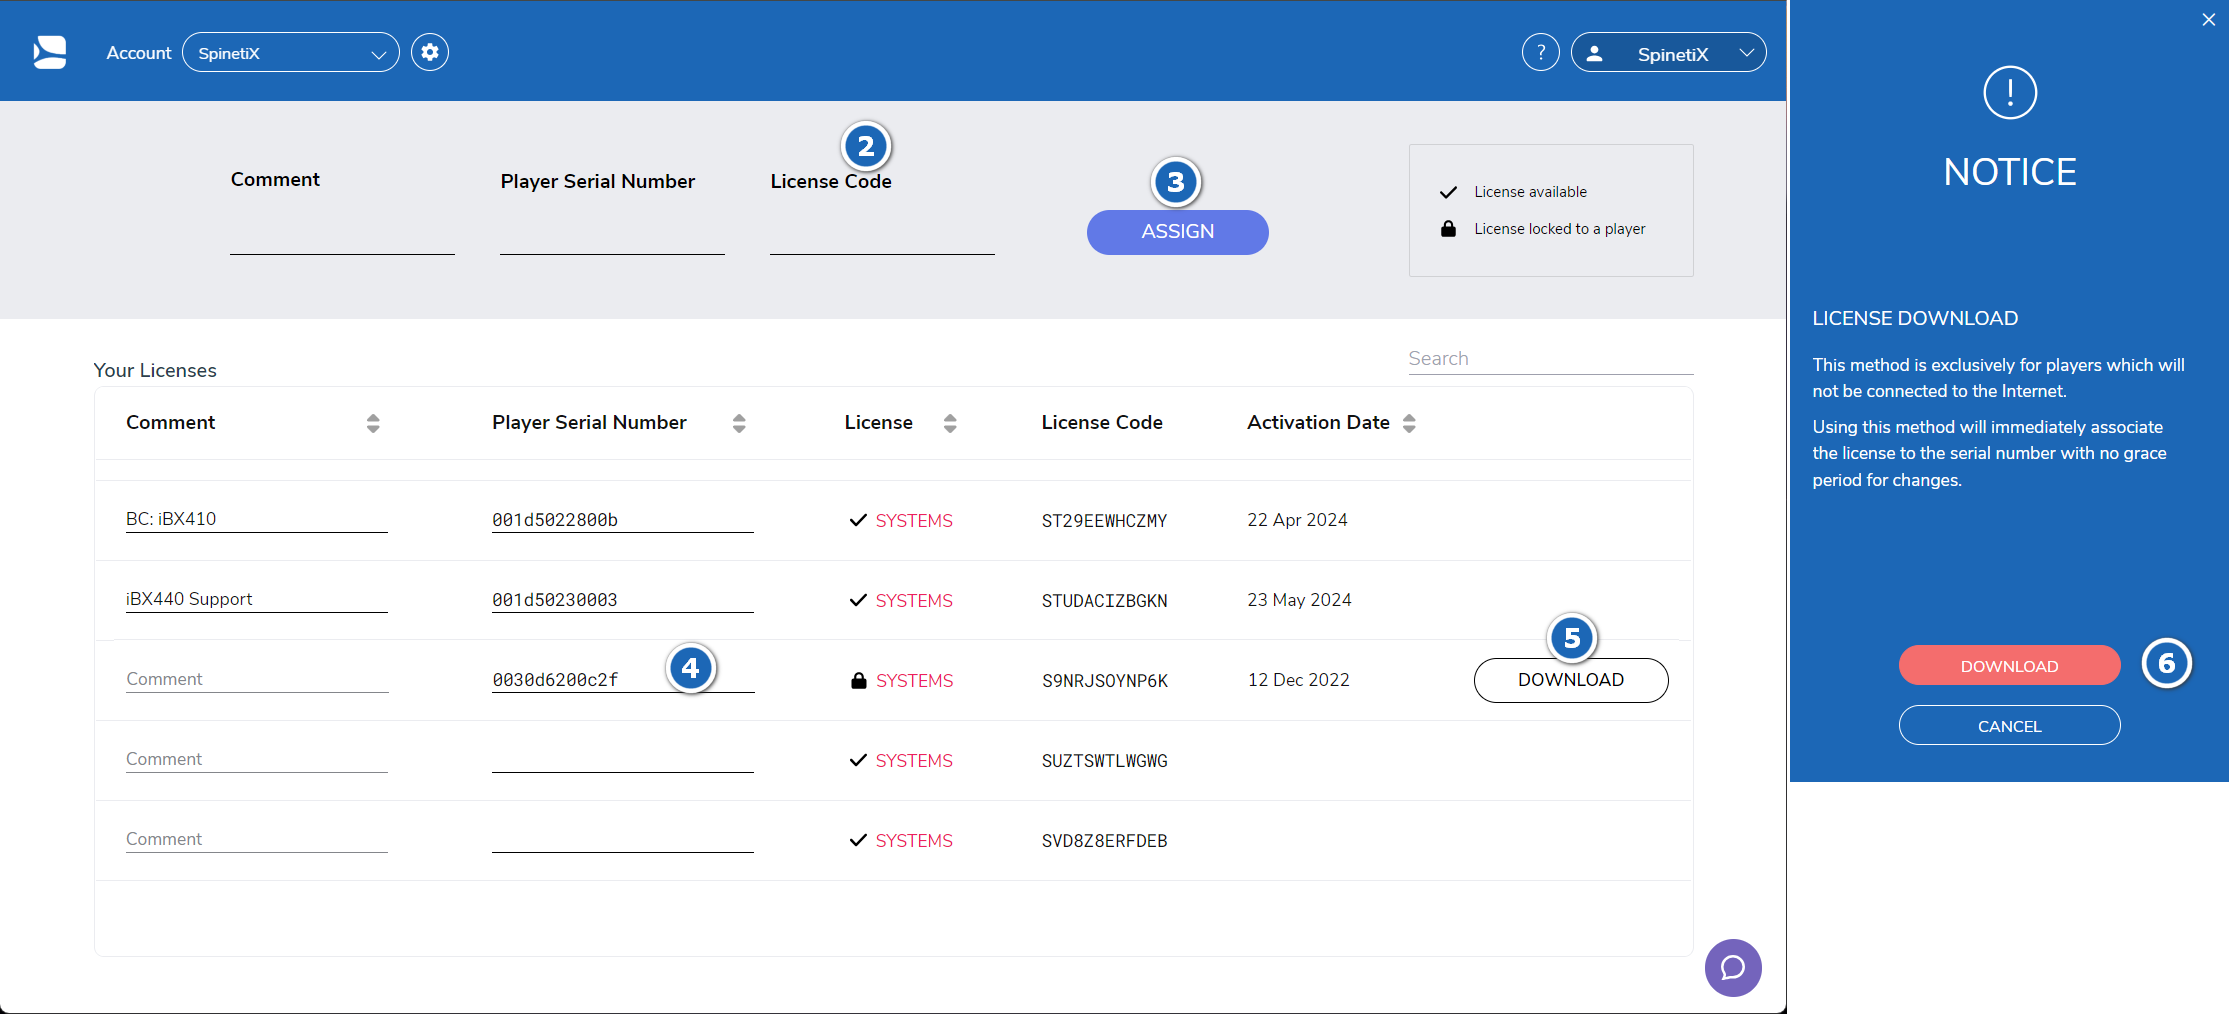Click the License locked padlock legend icon

tap(1448, 229)
